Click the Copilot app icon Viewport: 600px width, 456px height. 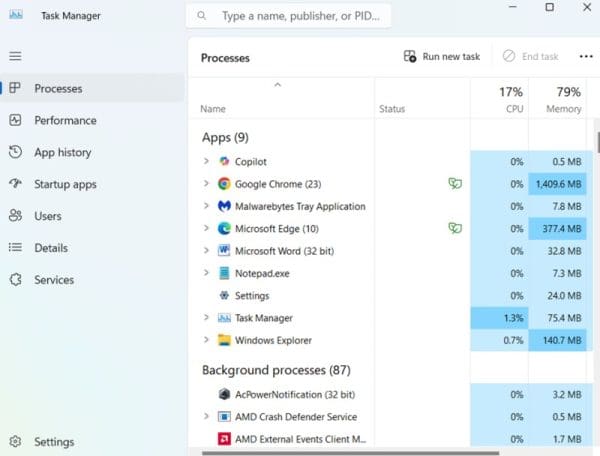tap(225, 161)
